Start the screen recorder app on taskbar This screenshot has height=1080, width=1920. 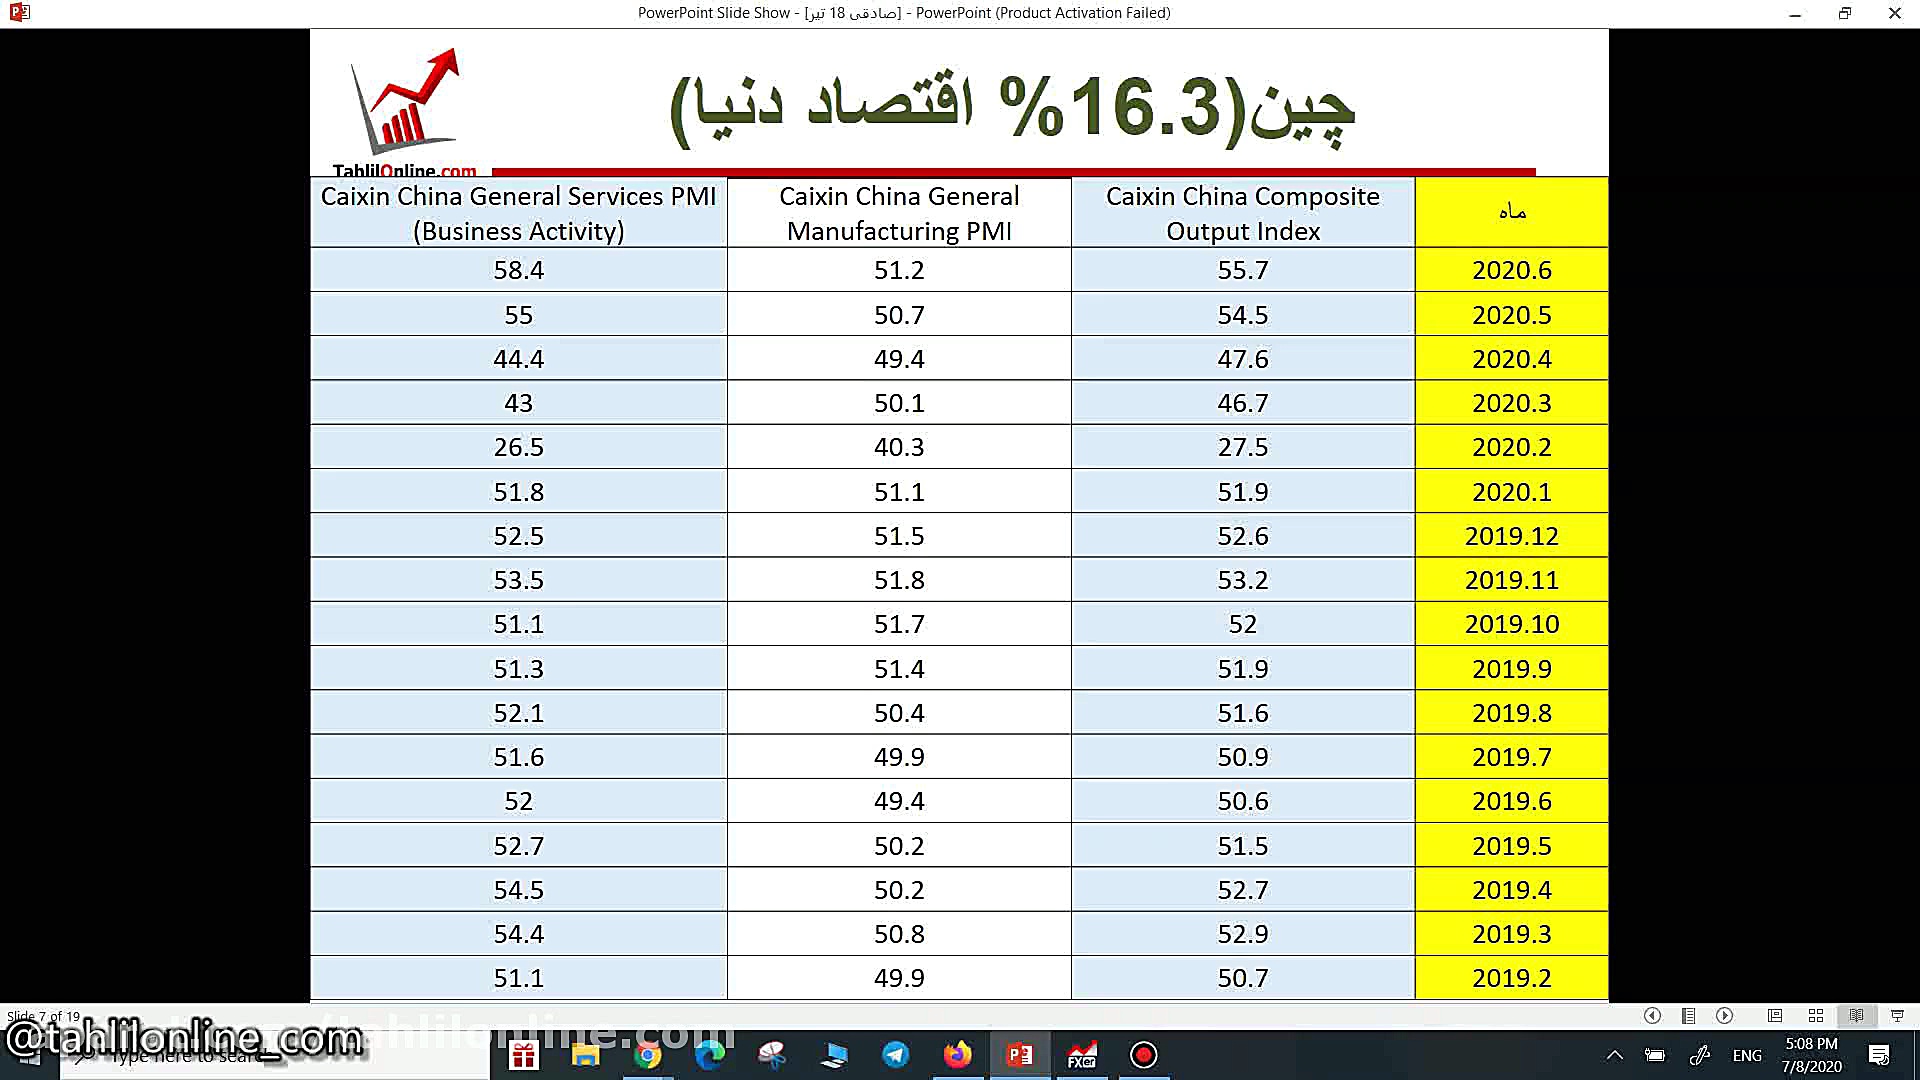click(x=1143, y=1057)
